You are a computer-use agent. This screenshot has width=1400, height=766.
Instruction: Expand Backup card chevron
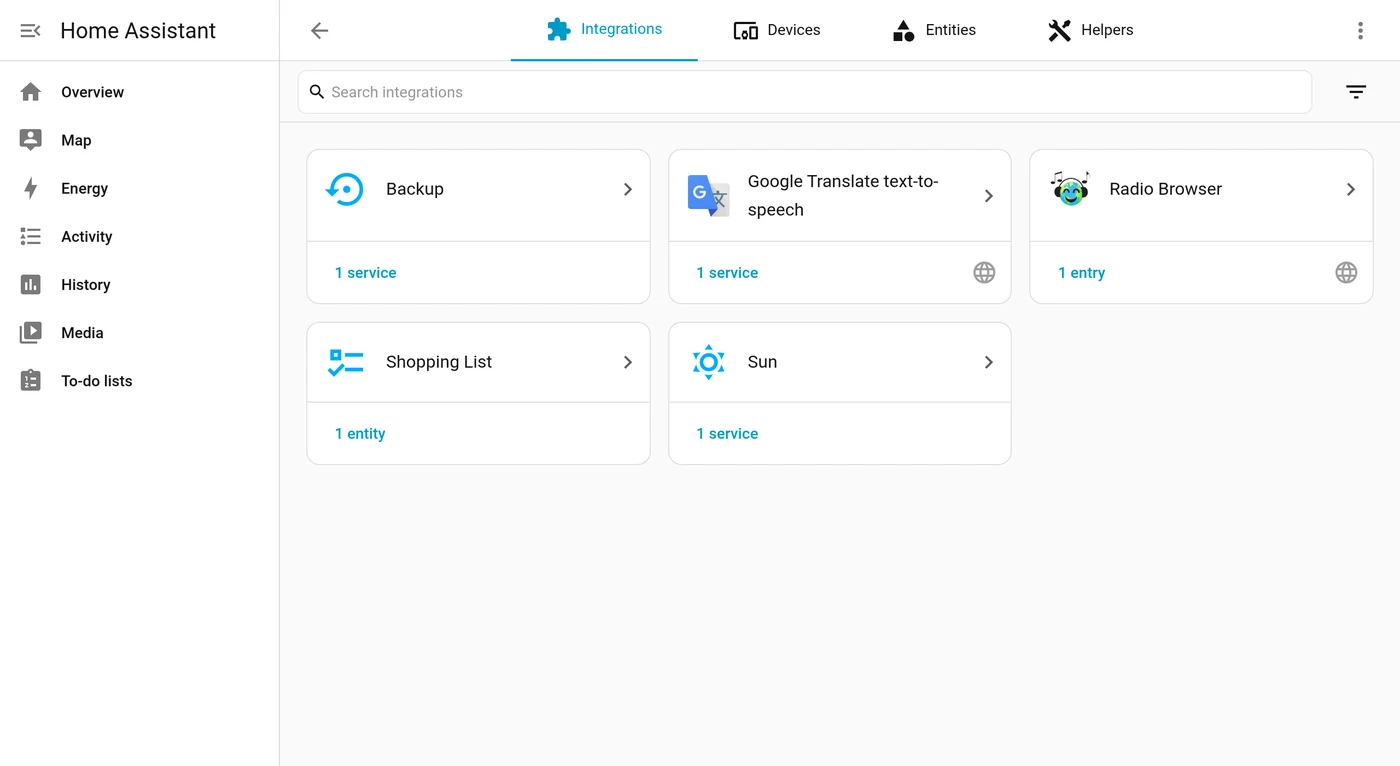point(628,189)
